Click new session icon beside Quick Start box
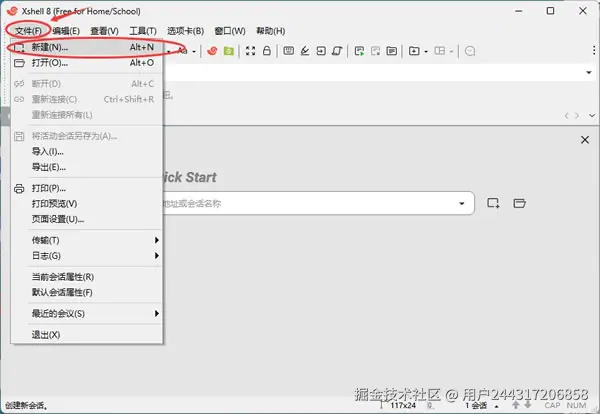Screen dimensions: 600x414 coord(493,203)
